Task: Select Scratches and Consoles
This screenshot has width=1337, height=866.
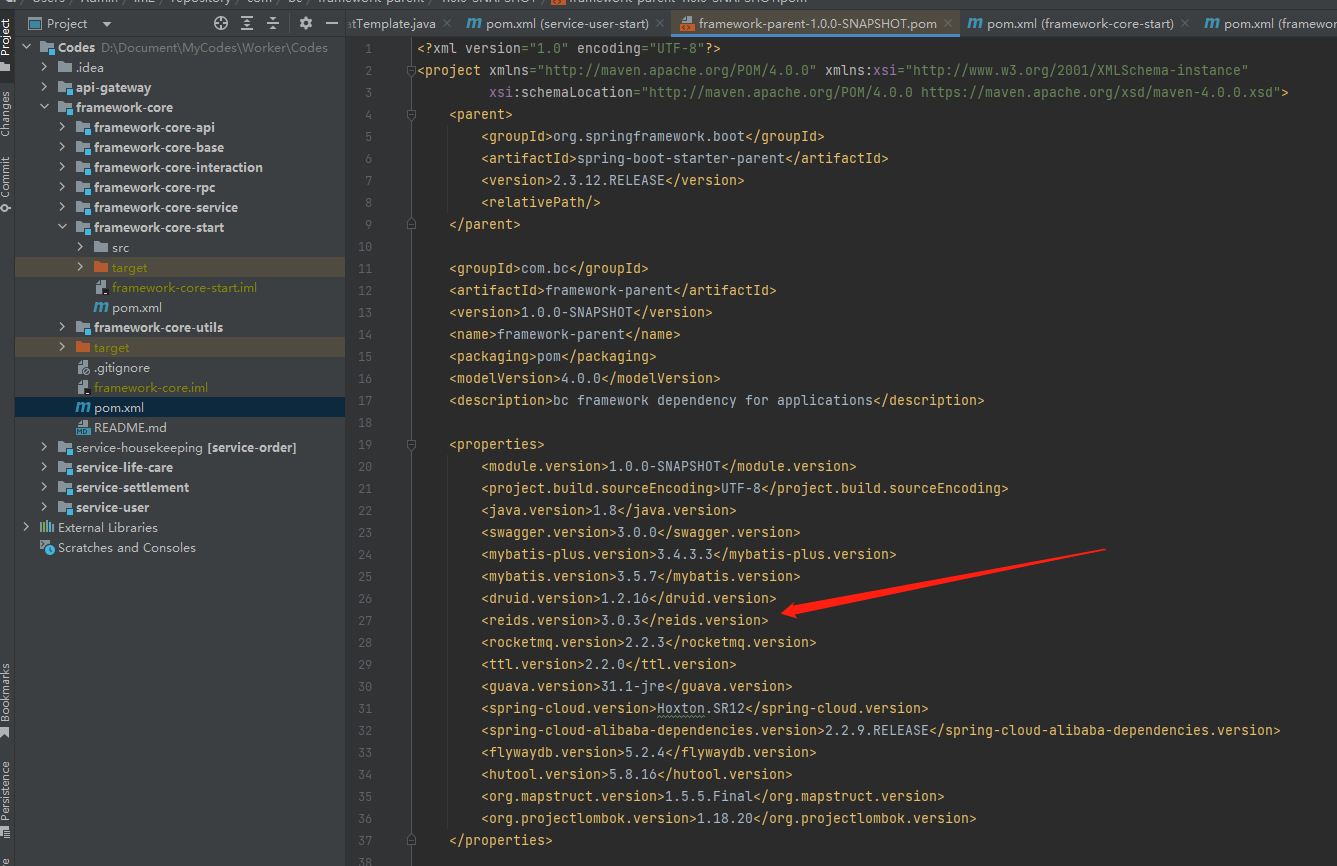Action: pyautogui.click(x=127, y=547)
